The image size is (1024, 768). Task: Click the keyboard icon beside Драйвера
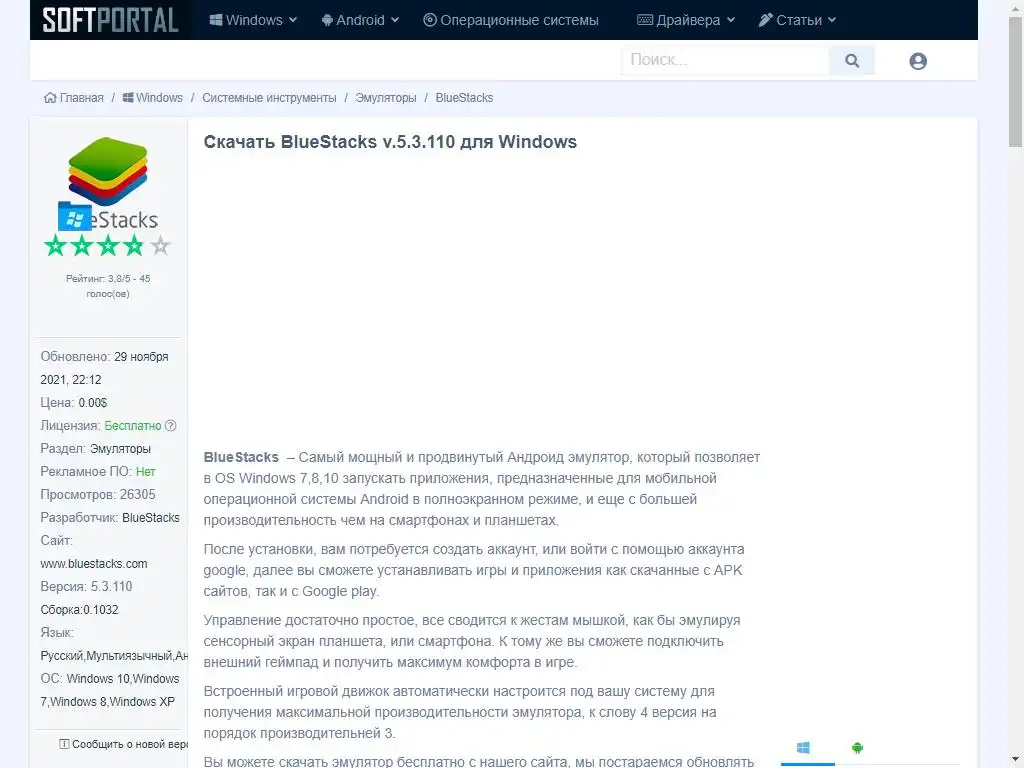[645, 20]
